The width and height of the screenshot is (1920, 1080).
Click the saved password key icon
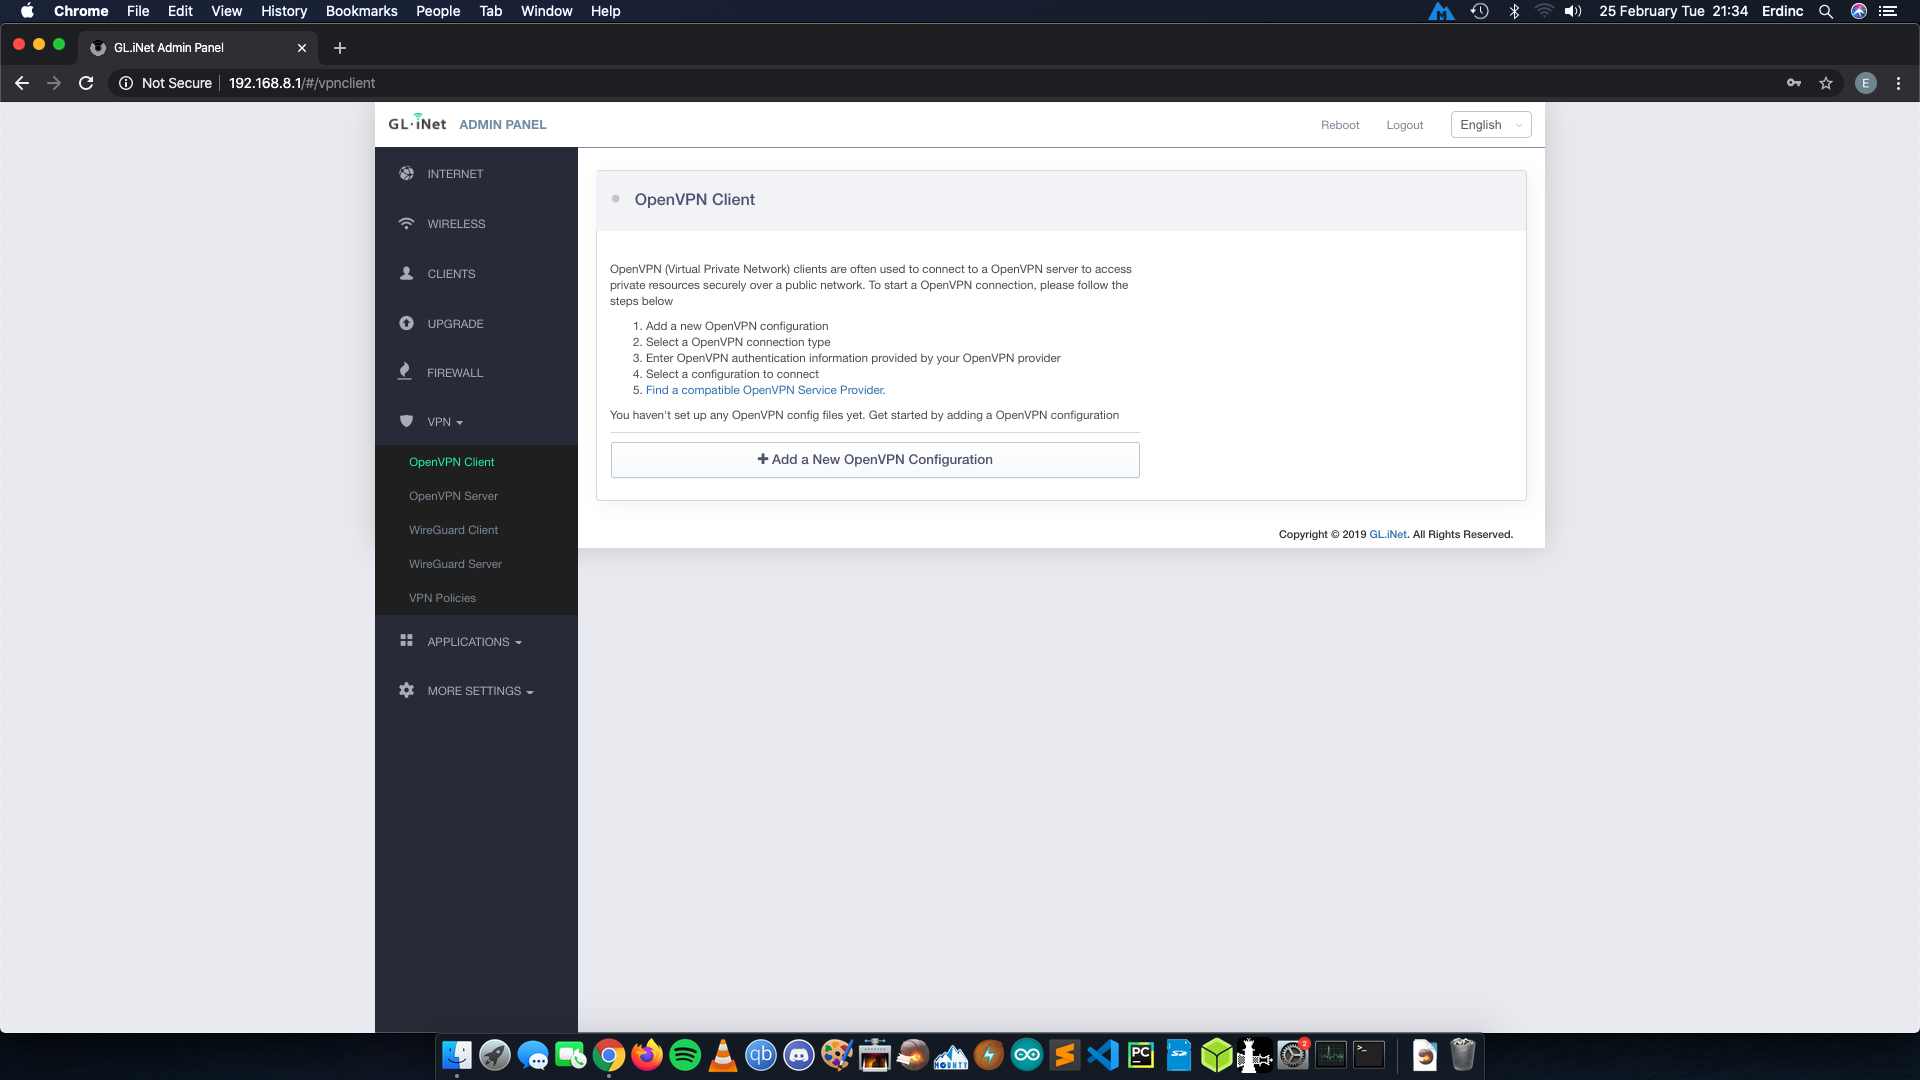click(x=1794, y=83)
